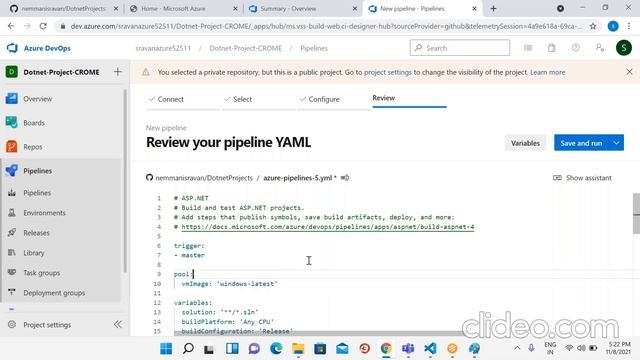Open the Chrome menu

[629, 26]
